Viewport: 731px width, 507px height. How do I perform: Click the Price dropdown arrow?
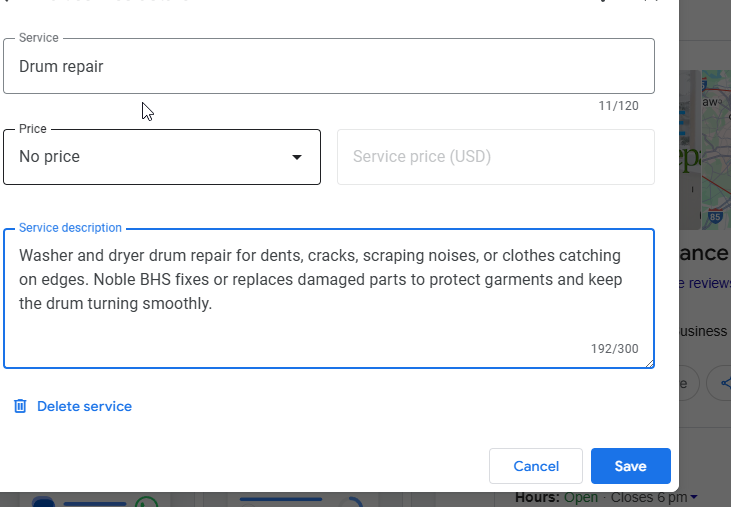coord(296,157)
